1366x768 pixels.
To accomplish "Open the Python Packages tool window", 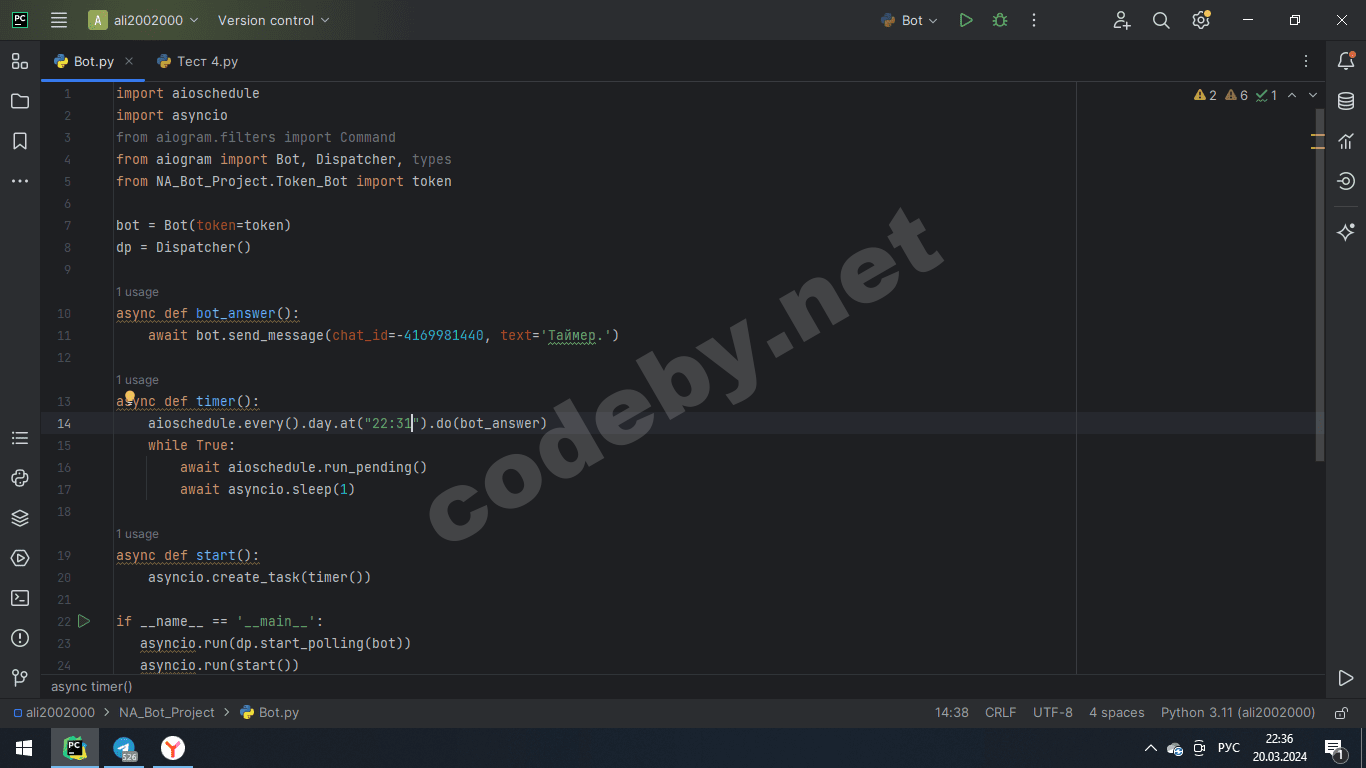I will 20,518.
